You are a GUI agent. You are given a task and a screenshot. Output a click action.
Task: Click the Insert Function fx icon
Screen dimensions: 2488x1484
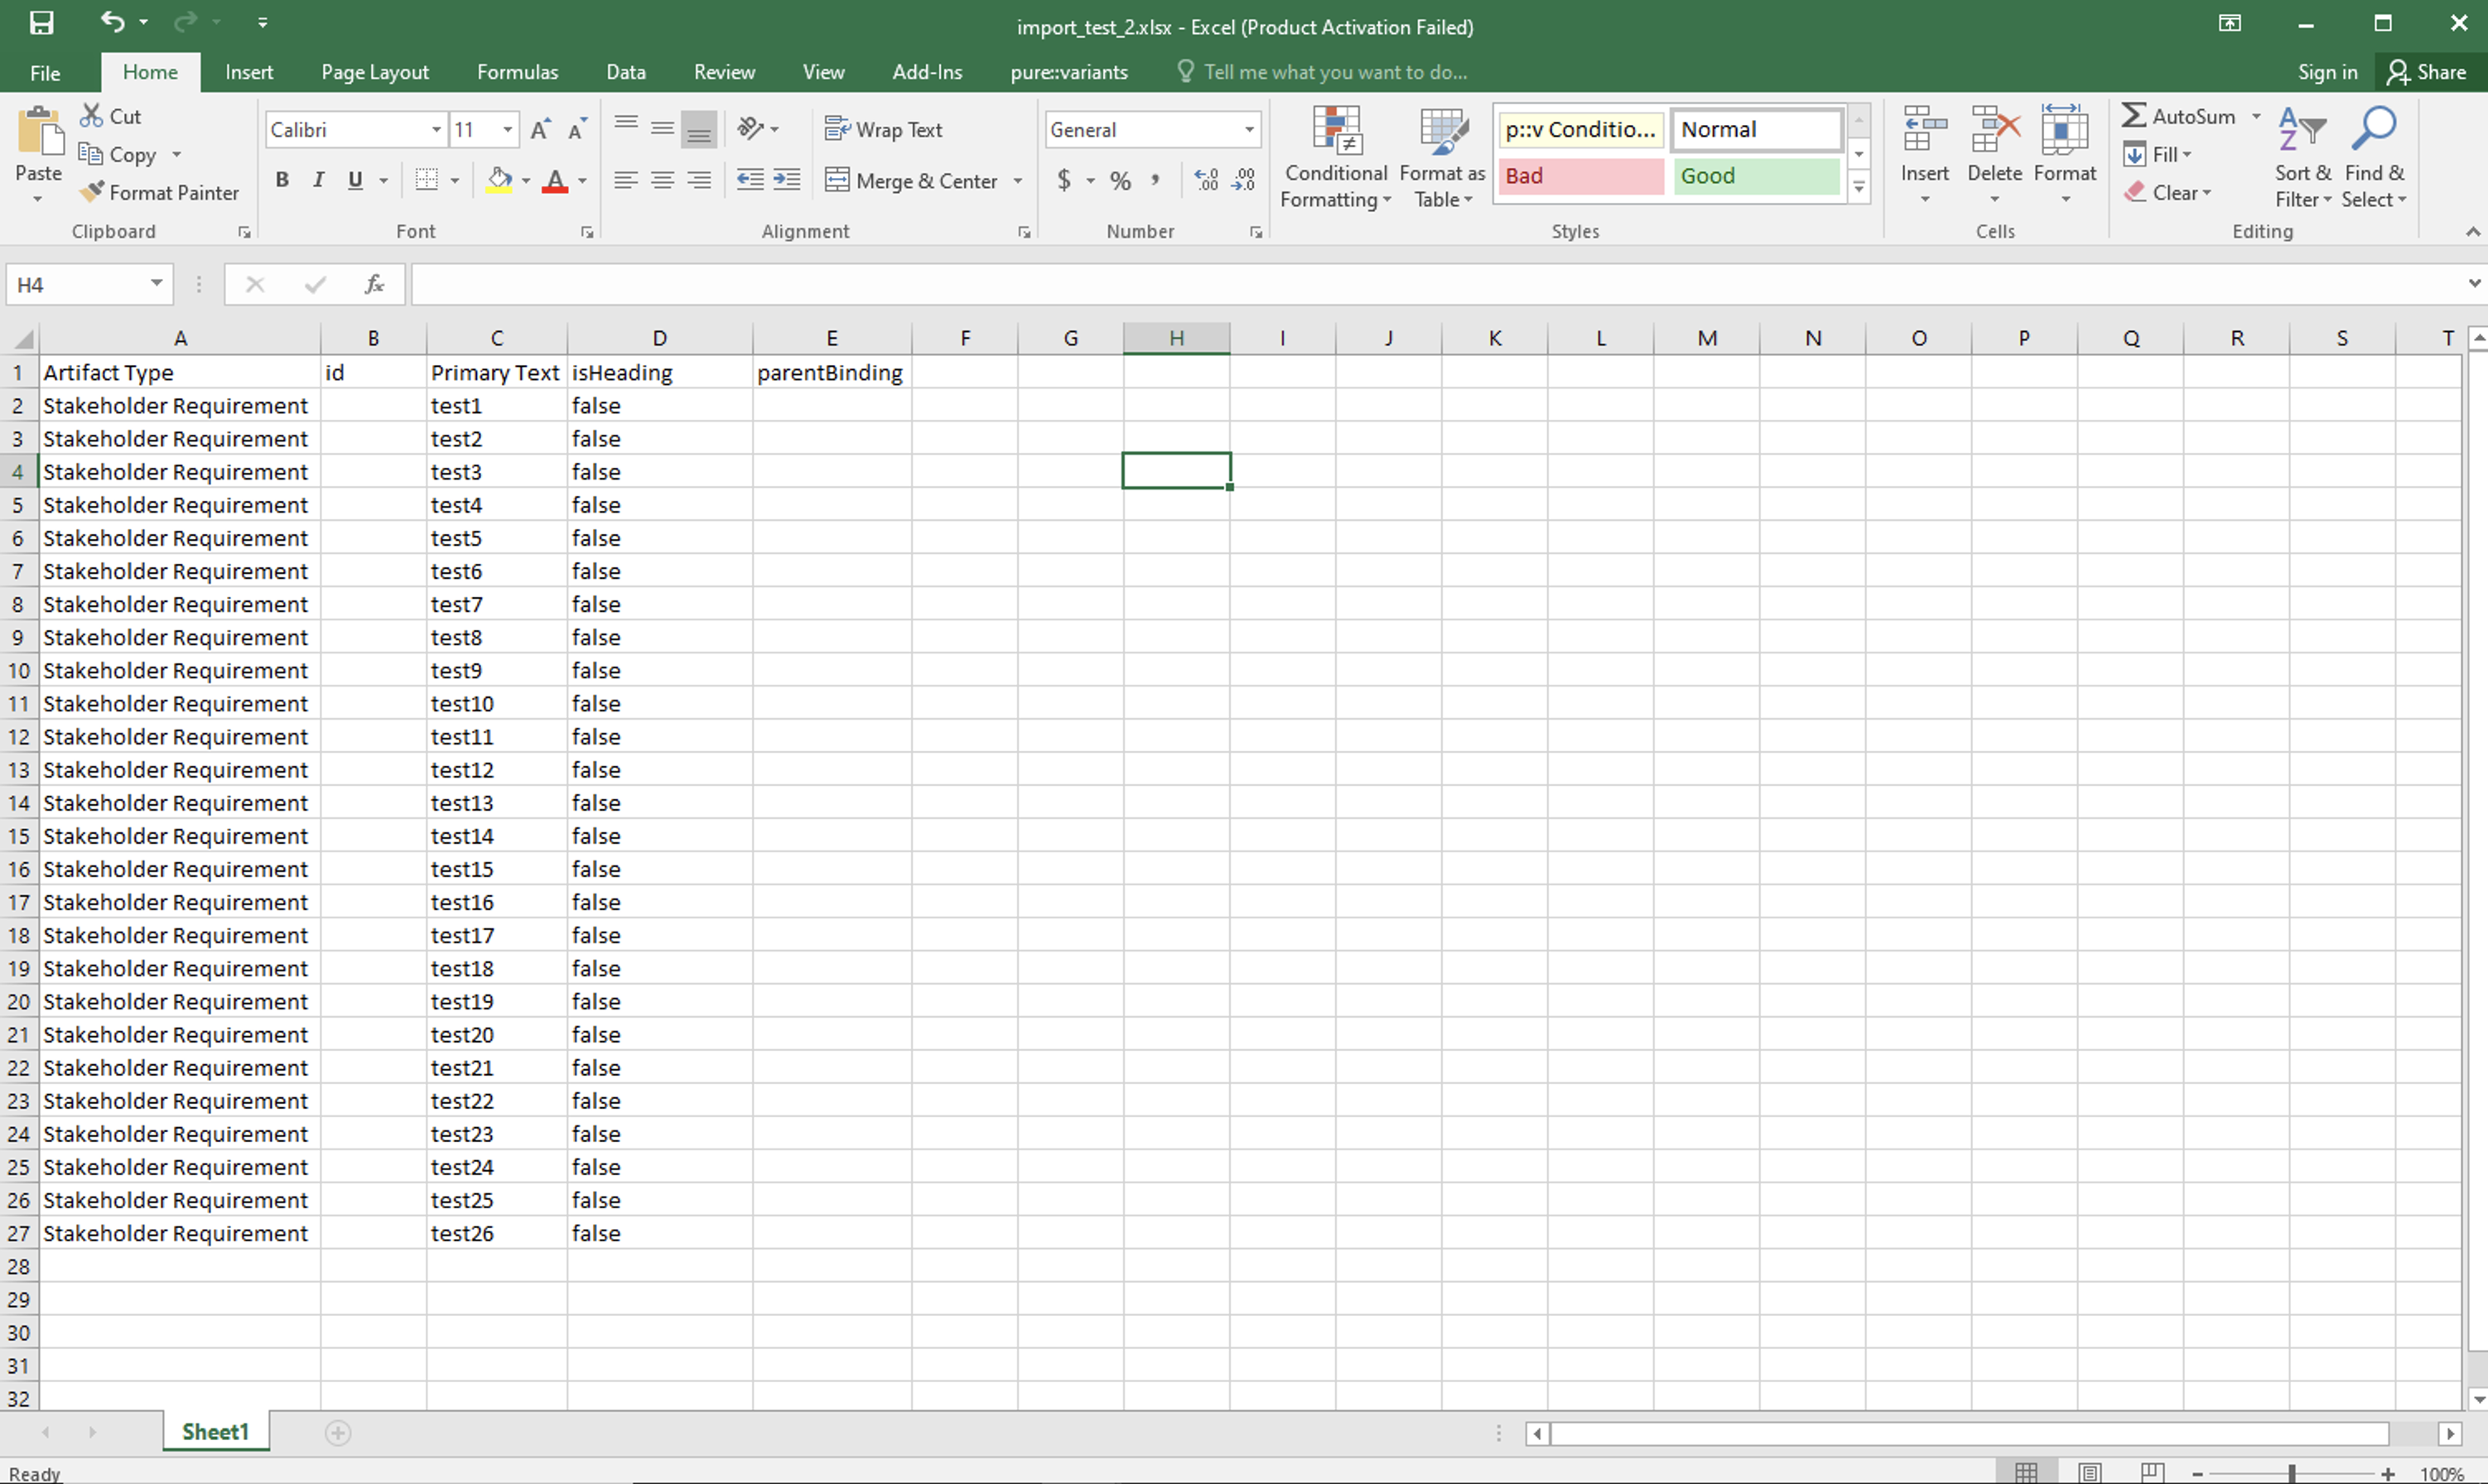coord(374,285)
